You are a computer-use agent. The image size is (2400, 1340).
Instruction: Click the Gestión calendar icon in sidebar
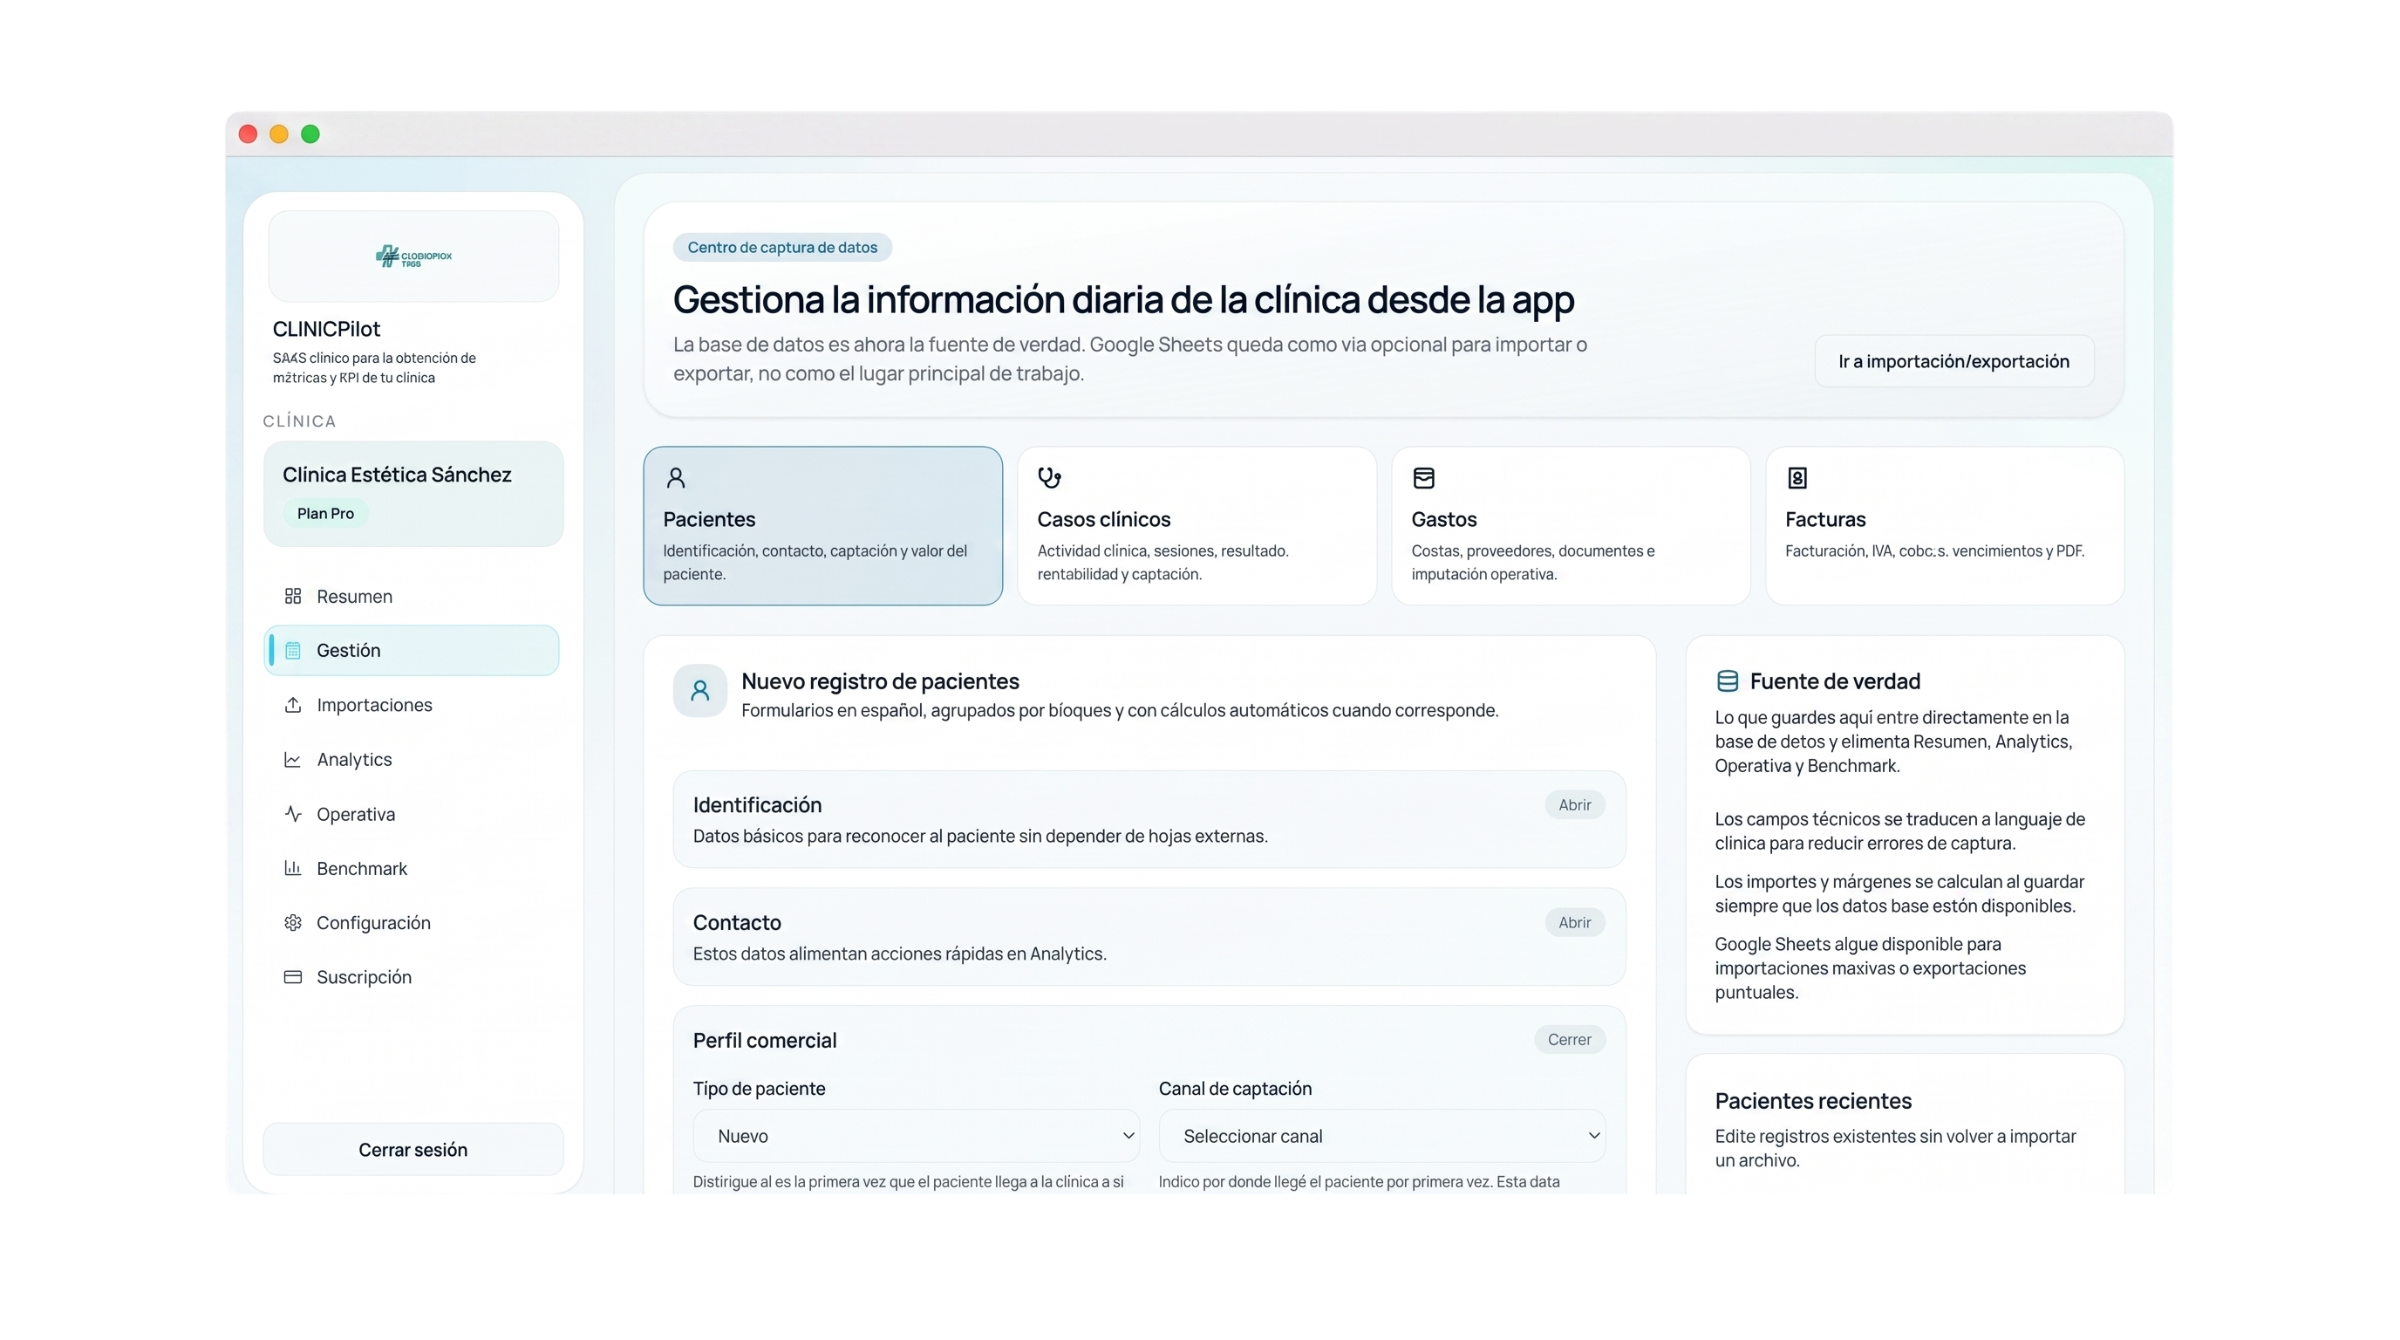click(293, 651)
